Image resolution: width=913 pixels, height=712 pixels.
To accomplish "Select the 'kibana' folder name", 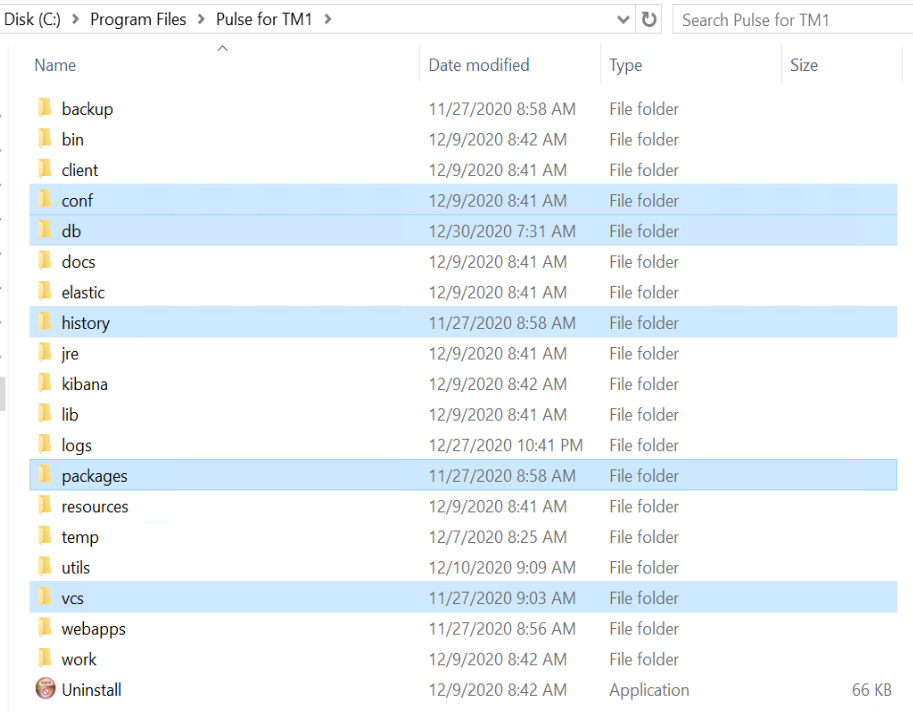I will pos(84,384).
